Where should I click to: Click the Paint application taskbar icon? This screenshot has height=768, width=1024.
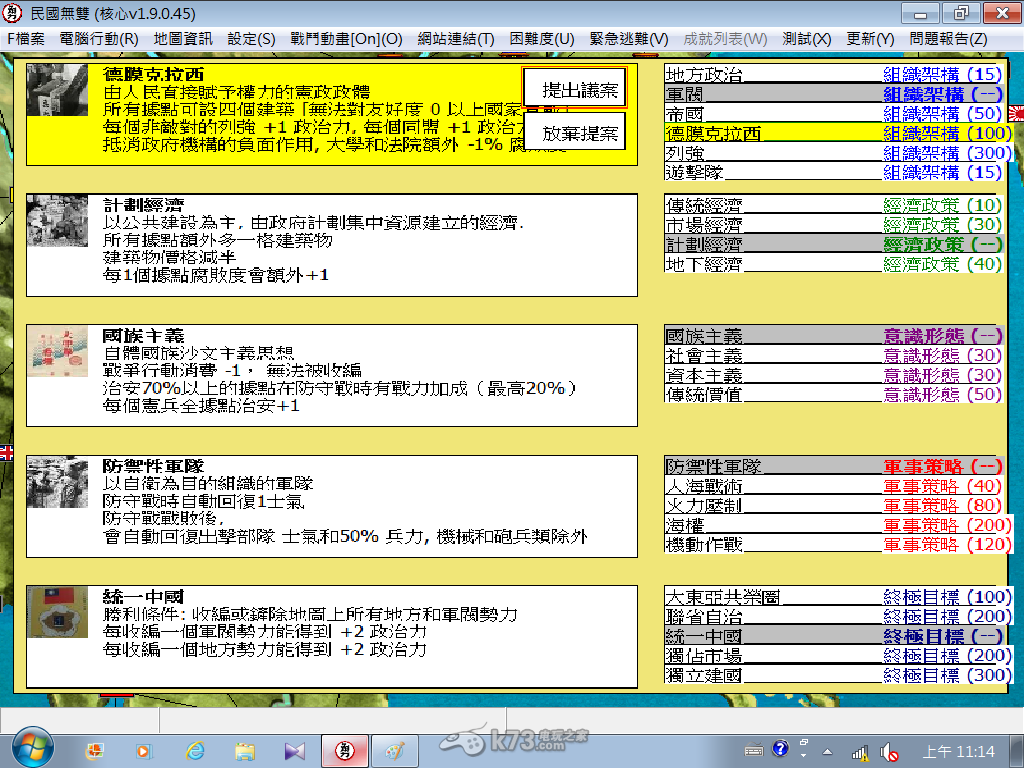pyautogui.click(x=394, y=749)
